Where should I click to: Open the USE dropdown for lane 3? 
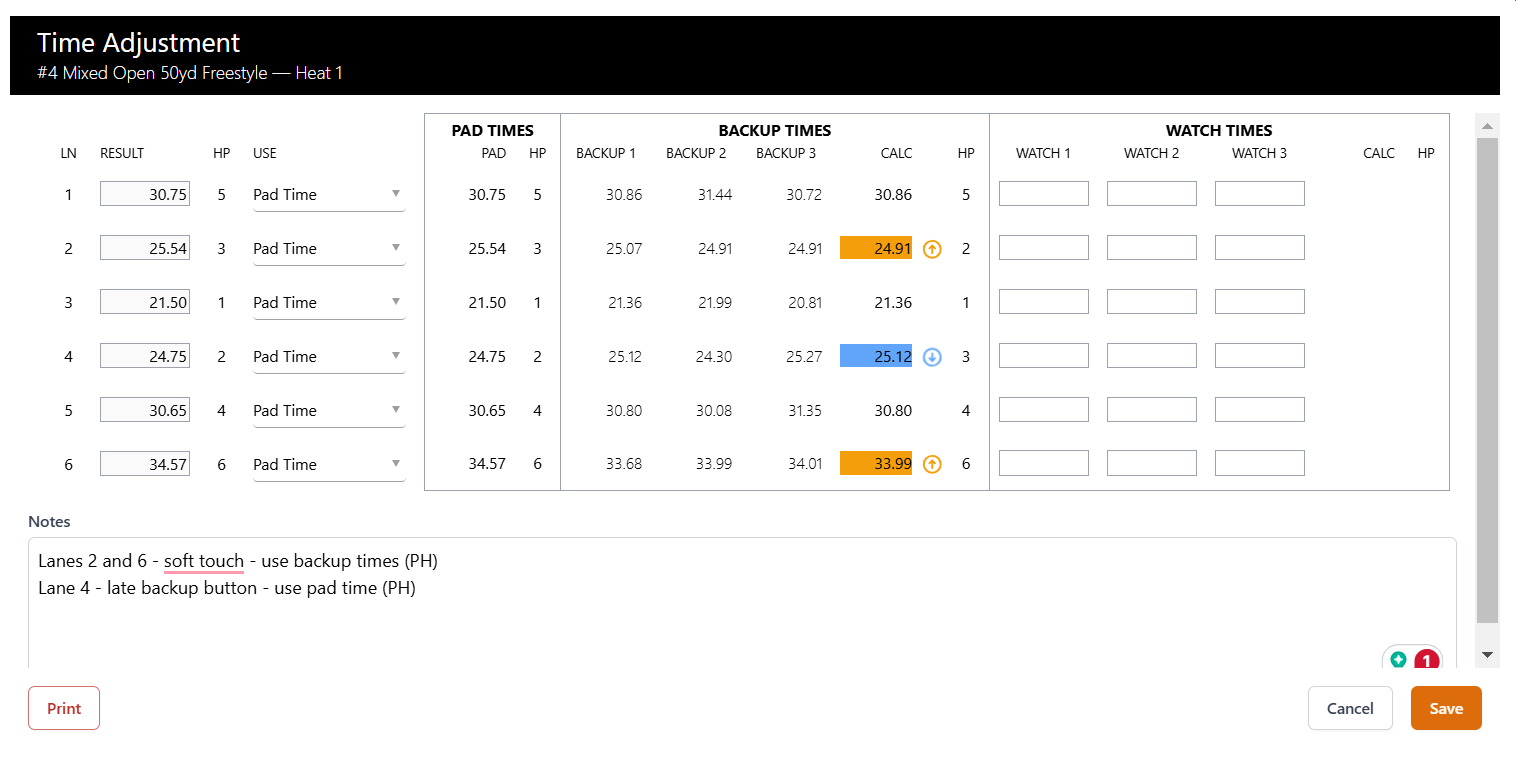[329, 303]
